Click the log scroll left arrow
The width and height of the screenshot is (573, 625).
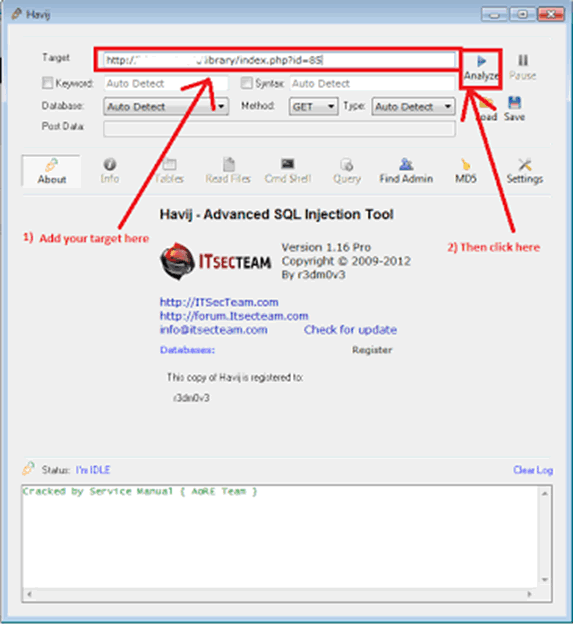click(29, 594)
